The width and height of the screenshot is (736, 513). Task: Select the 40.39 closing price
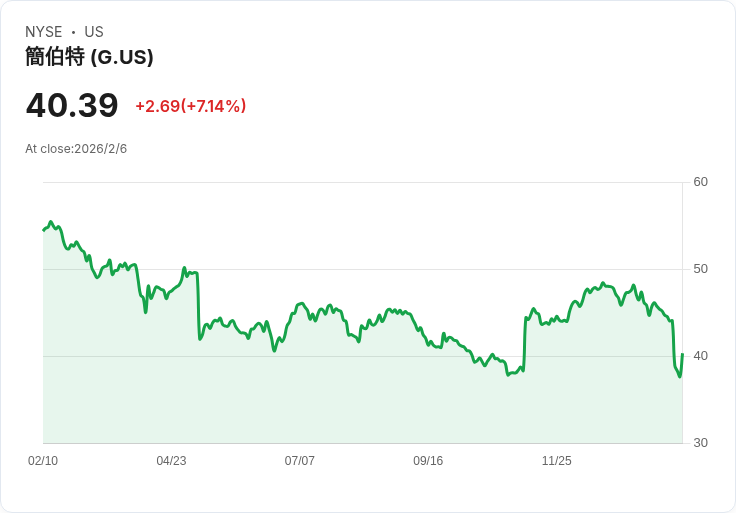click(x=72, y=105)
